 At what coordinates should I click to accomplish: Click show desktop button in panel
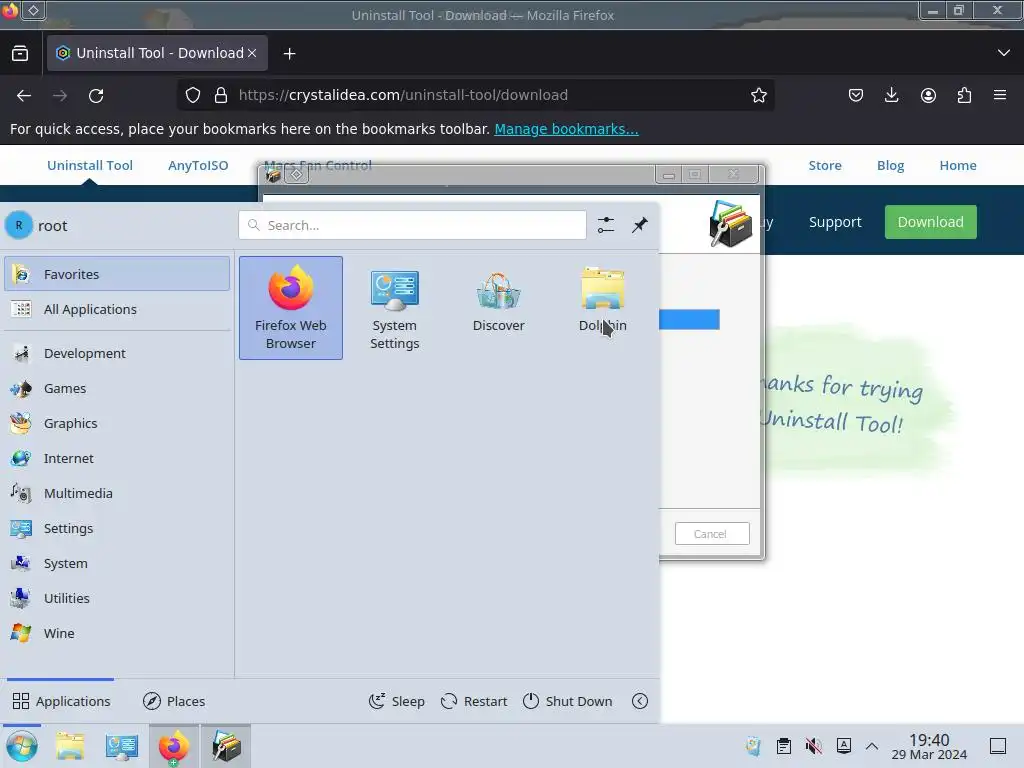[998, 746]
